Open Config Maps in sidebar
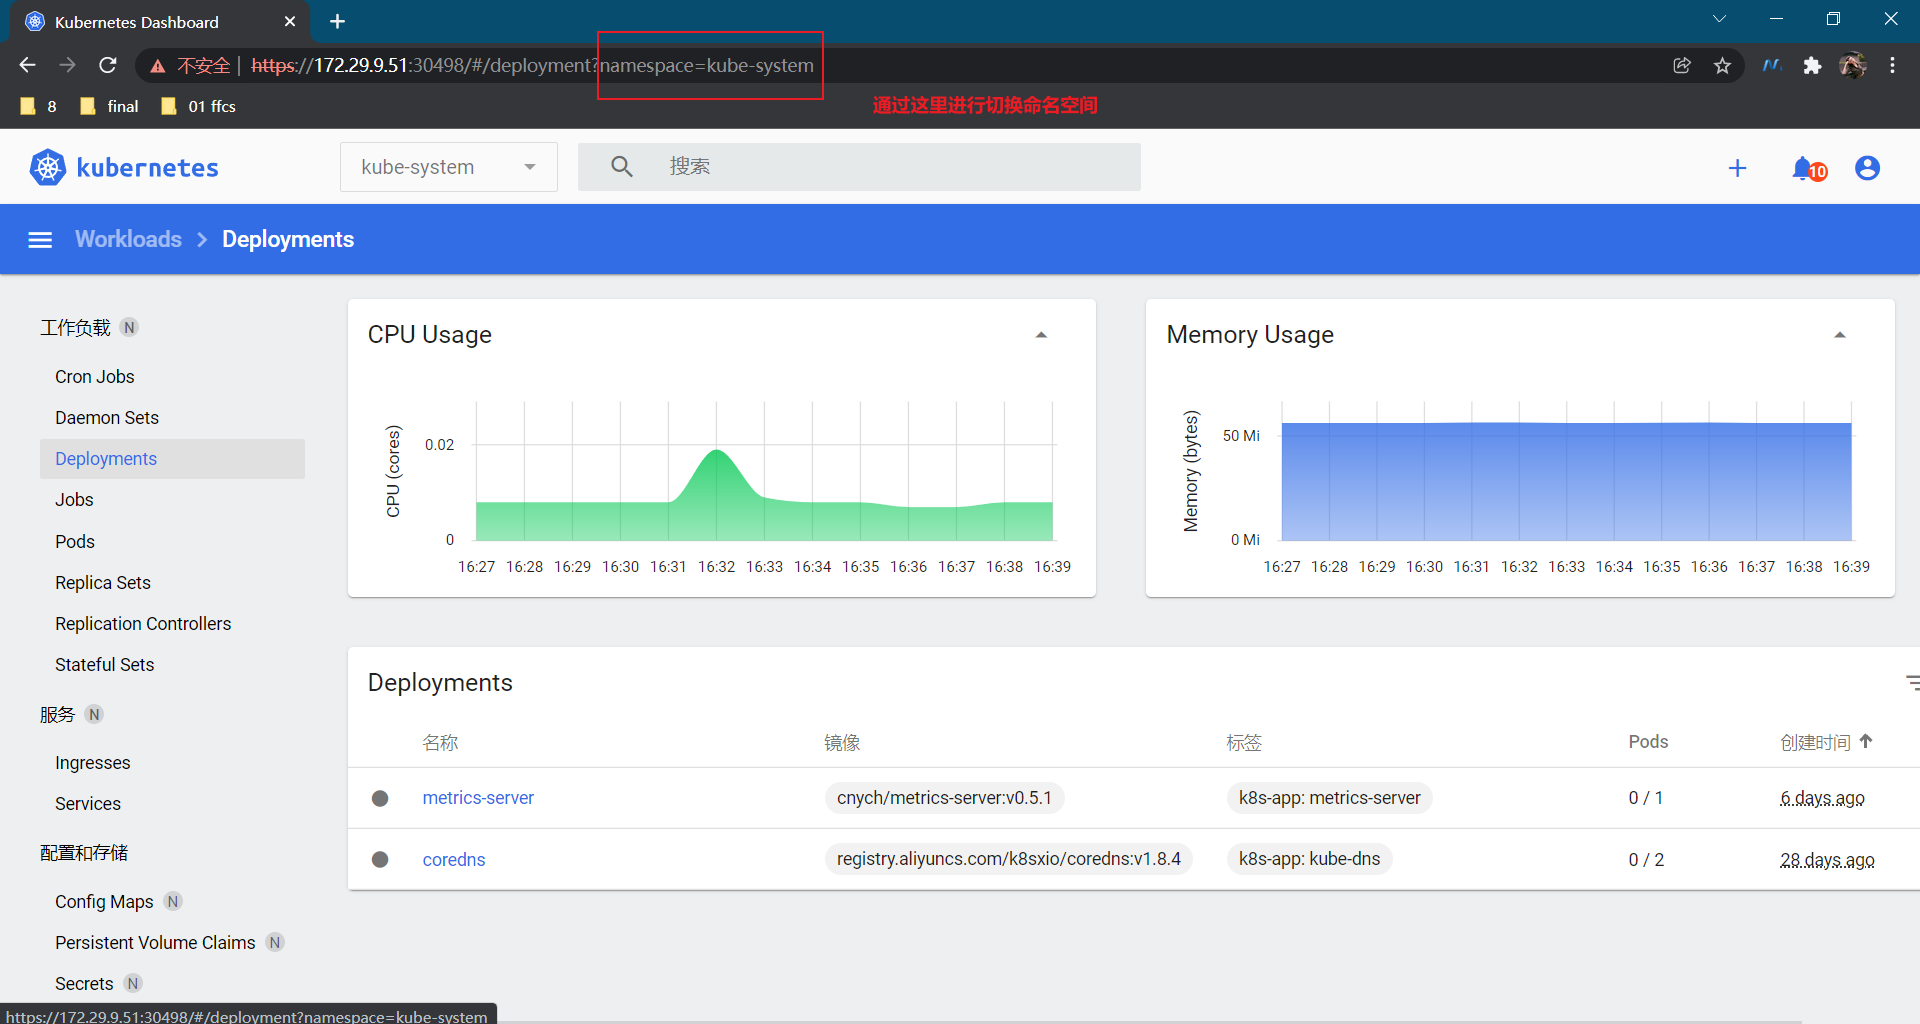 (104, 902)
